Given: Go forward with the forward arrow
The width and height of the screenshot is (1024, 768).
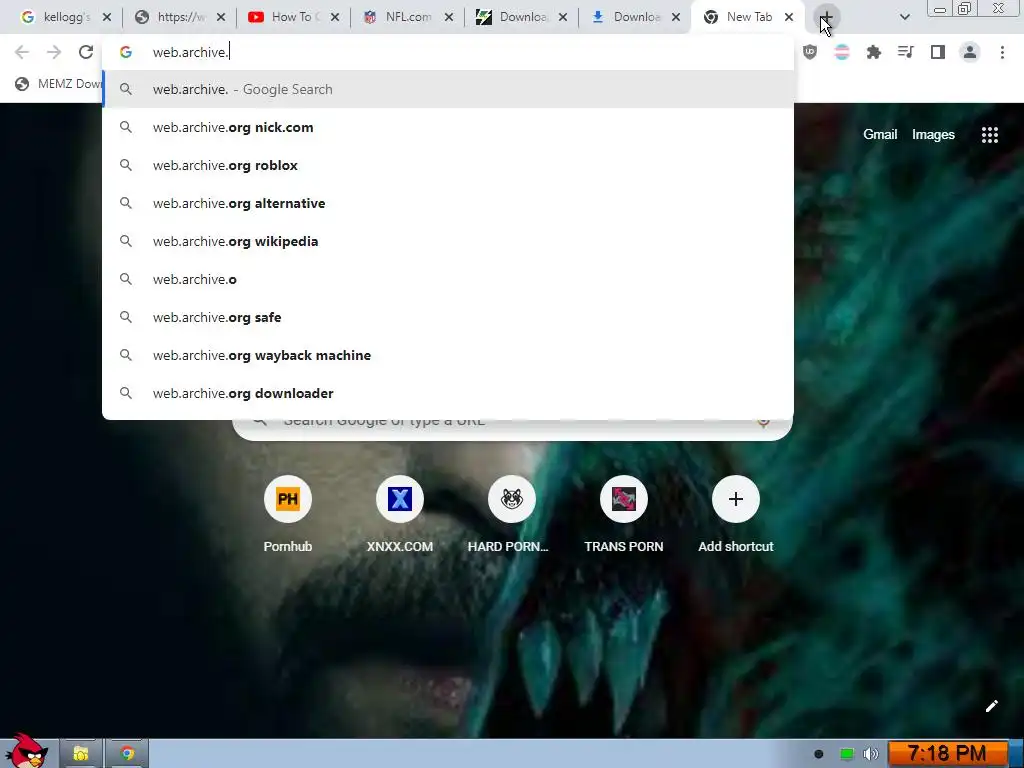Looking at the screenshot, I should point(54,52).
